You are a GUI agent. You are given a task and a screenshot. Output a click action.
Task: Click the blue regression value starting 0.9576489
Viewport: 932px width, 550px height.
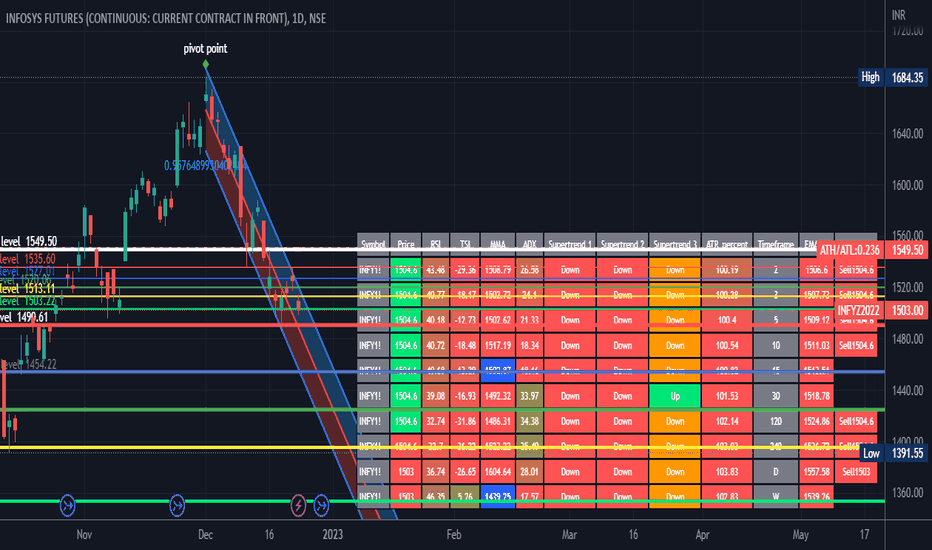pos(206,165)
